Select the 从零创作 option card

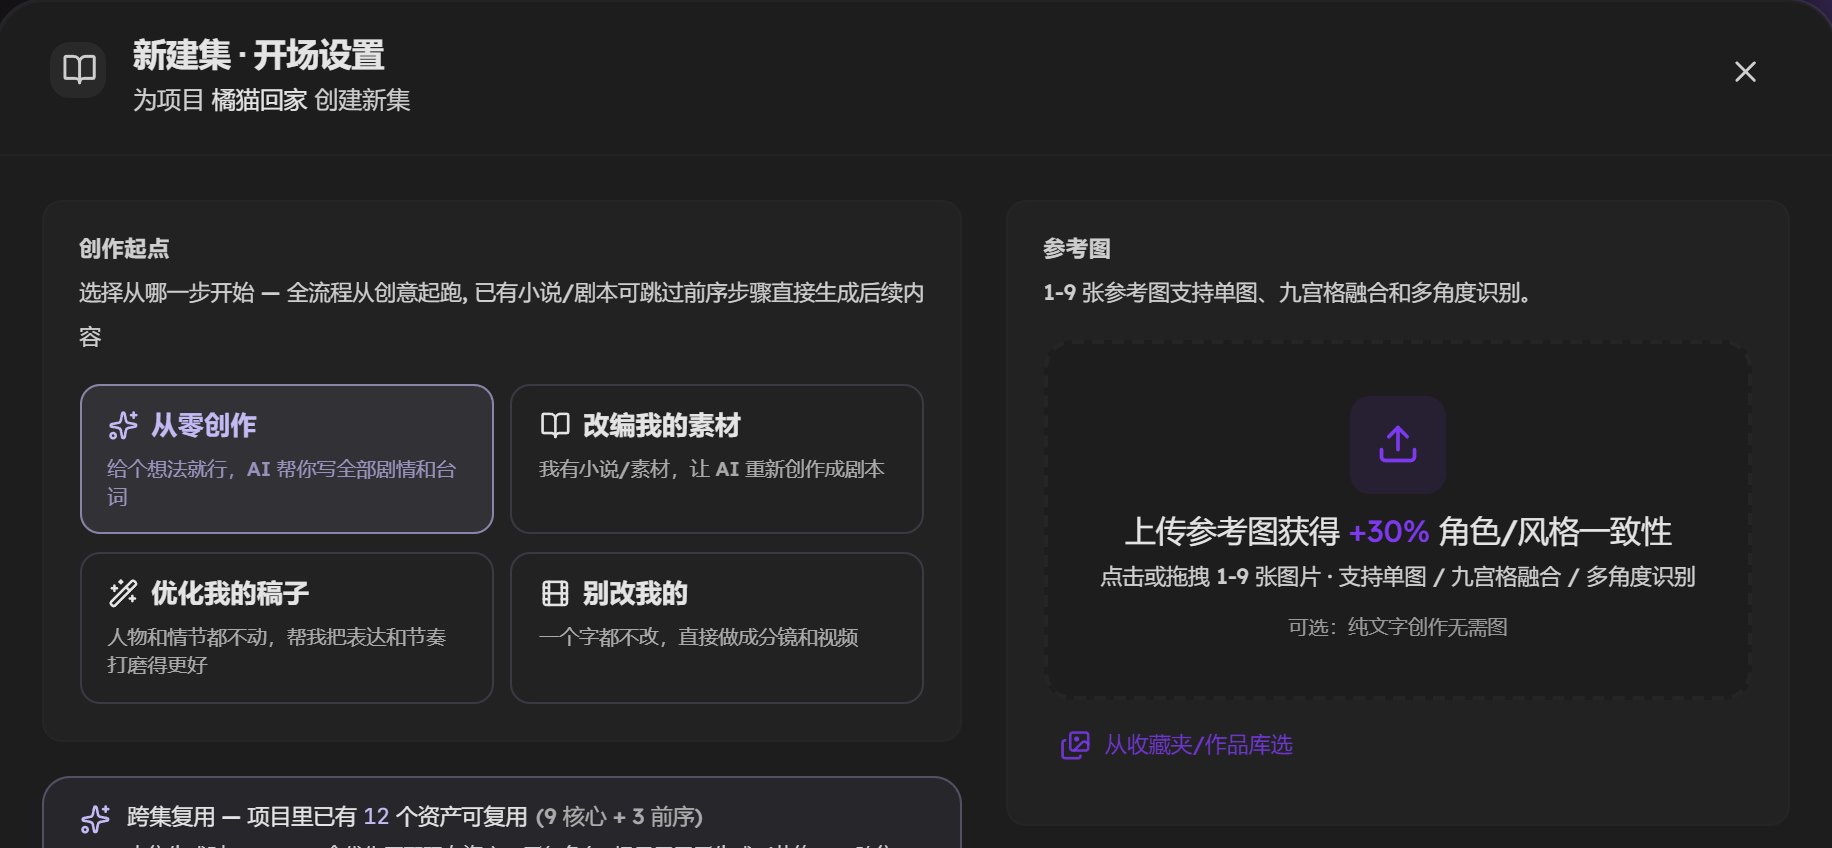287,459
